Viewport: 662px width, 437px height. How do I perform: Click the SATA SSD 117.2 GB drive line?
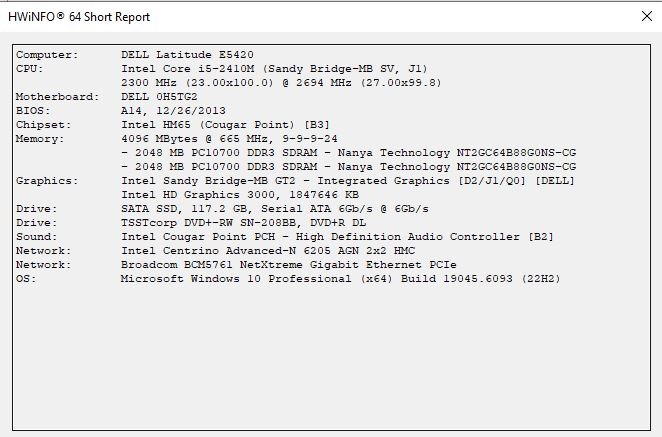coord(274,209)
